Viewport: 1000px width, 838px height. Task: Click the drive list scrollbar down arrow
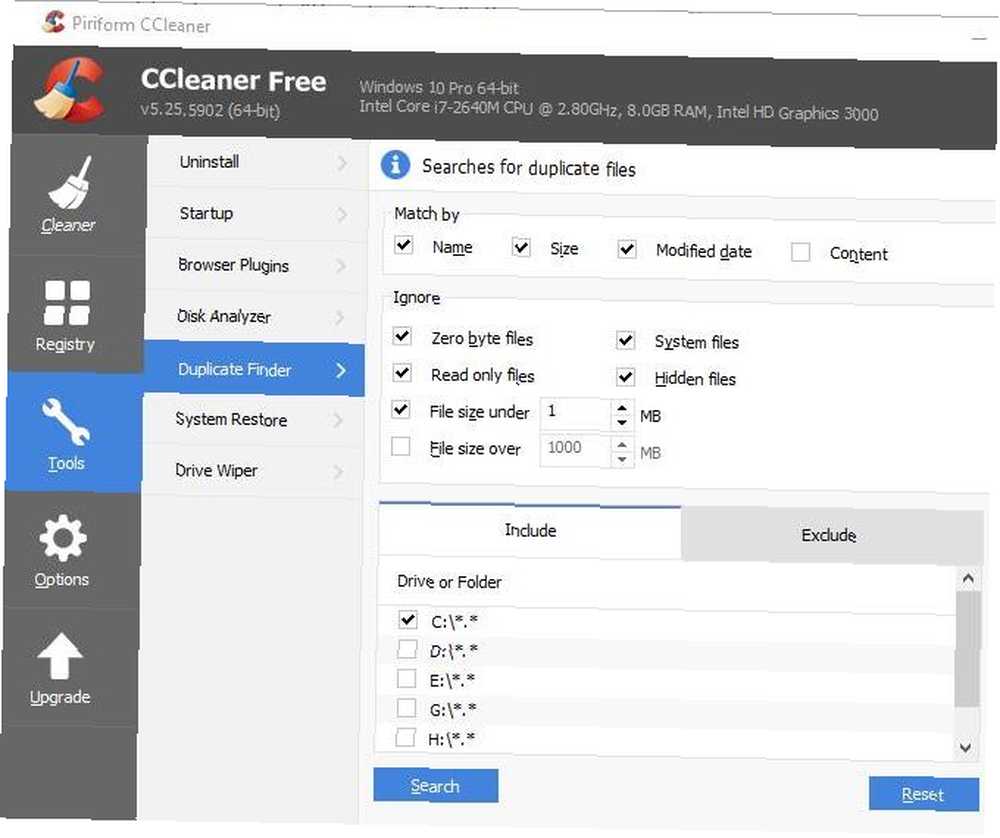click(966, 747)
